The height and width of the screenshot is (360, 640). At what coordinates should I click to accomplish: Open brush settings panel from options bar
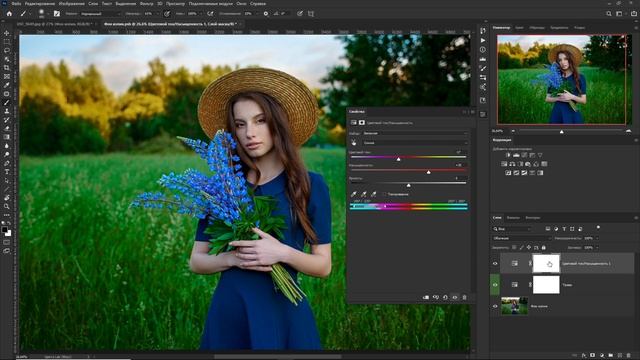(57, 13)
